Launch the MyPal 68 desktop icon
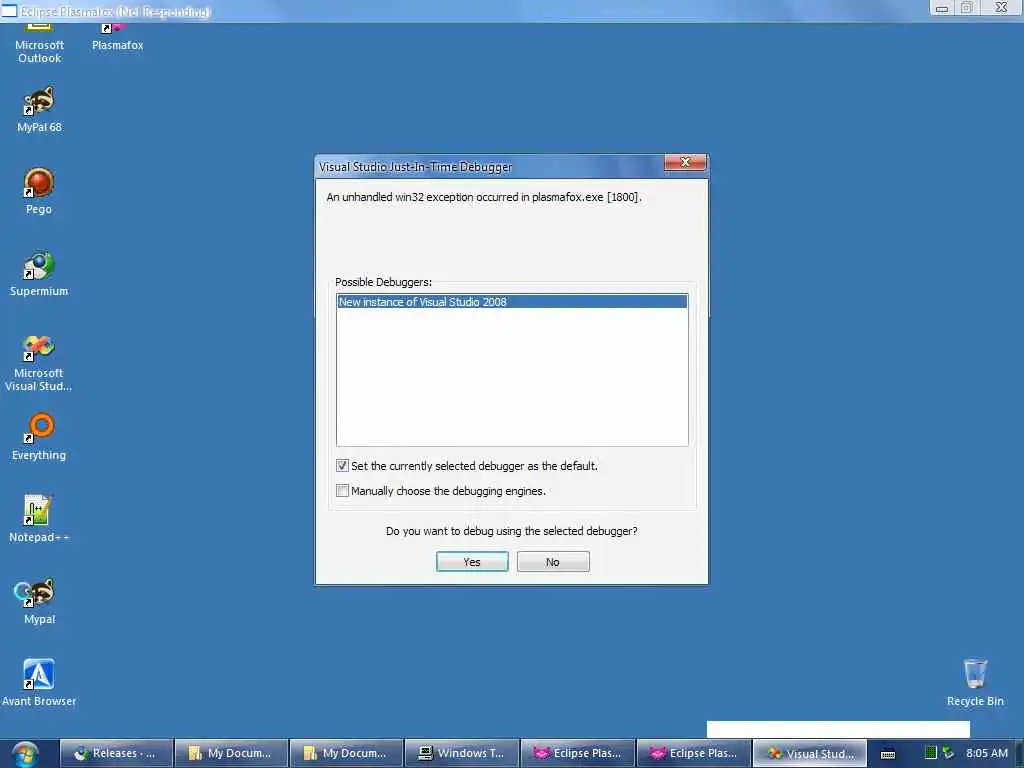The image size is (1024, 768). 39,110
